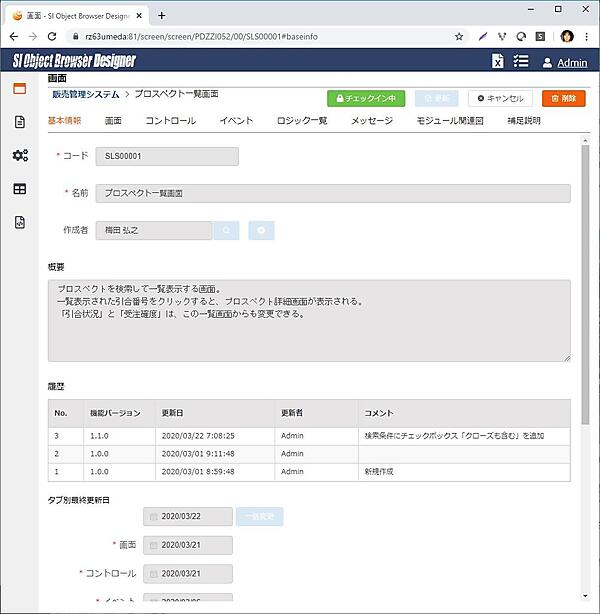
Task: Click the clear button beside 作成者 field
Action: pos(261,230)
